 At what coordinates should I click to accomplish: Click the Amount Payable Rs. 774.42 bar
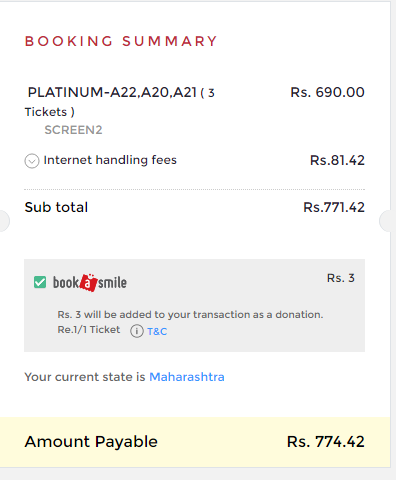pos(195,442)
